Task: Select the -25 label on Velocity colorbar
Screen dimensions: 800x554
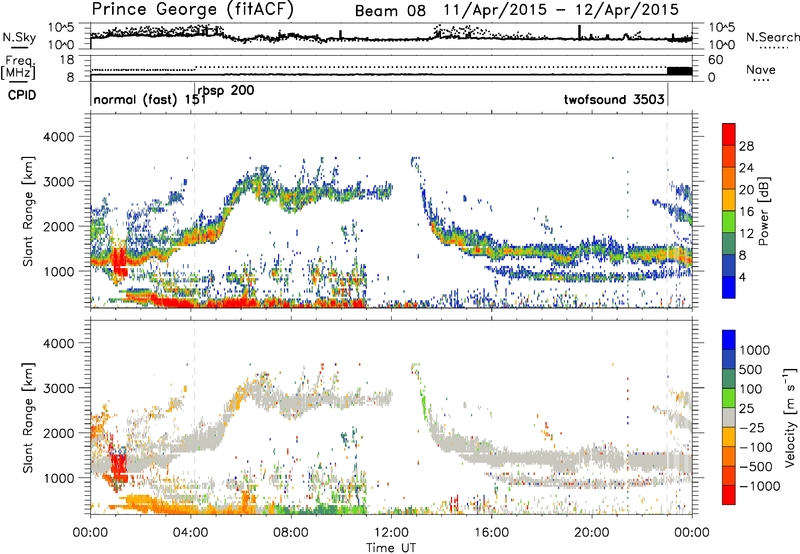Action: coord(753,427)
